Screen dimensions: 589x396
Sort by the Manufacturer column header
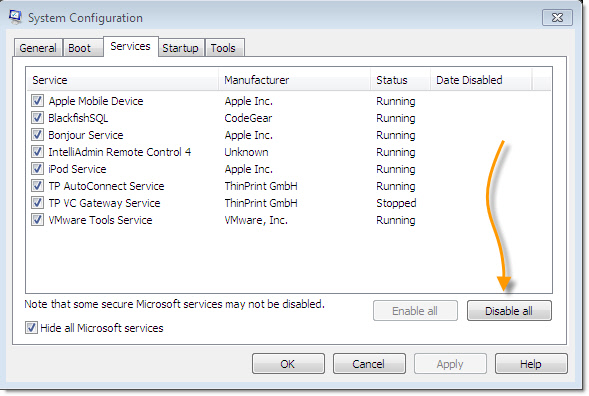click(x=294, y=80)
